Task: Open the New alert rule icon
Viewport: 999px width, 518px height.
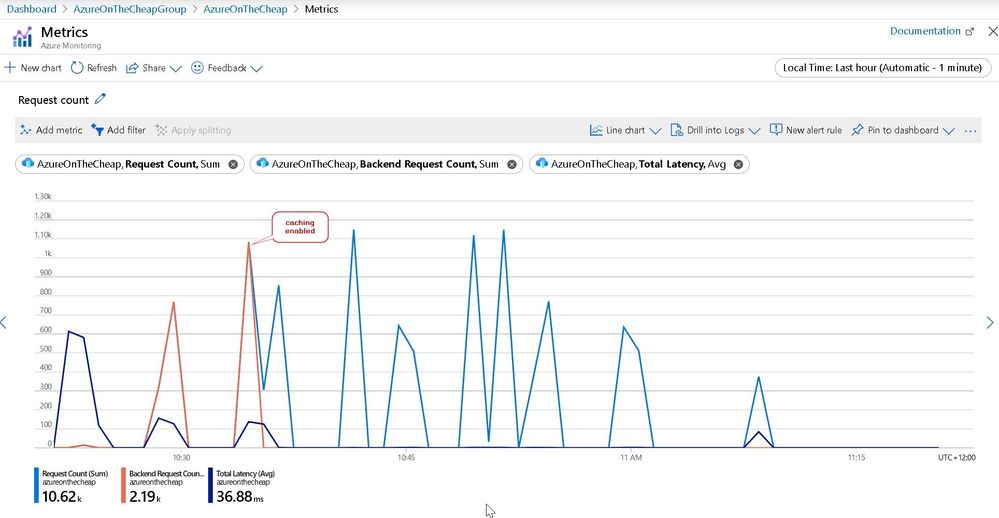Action: pos(776,130)
